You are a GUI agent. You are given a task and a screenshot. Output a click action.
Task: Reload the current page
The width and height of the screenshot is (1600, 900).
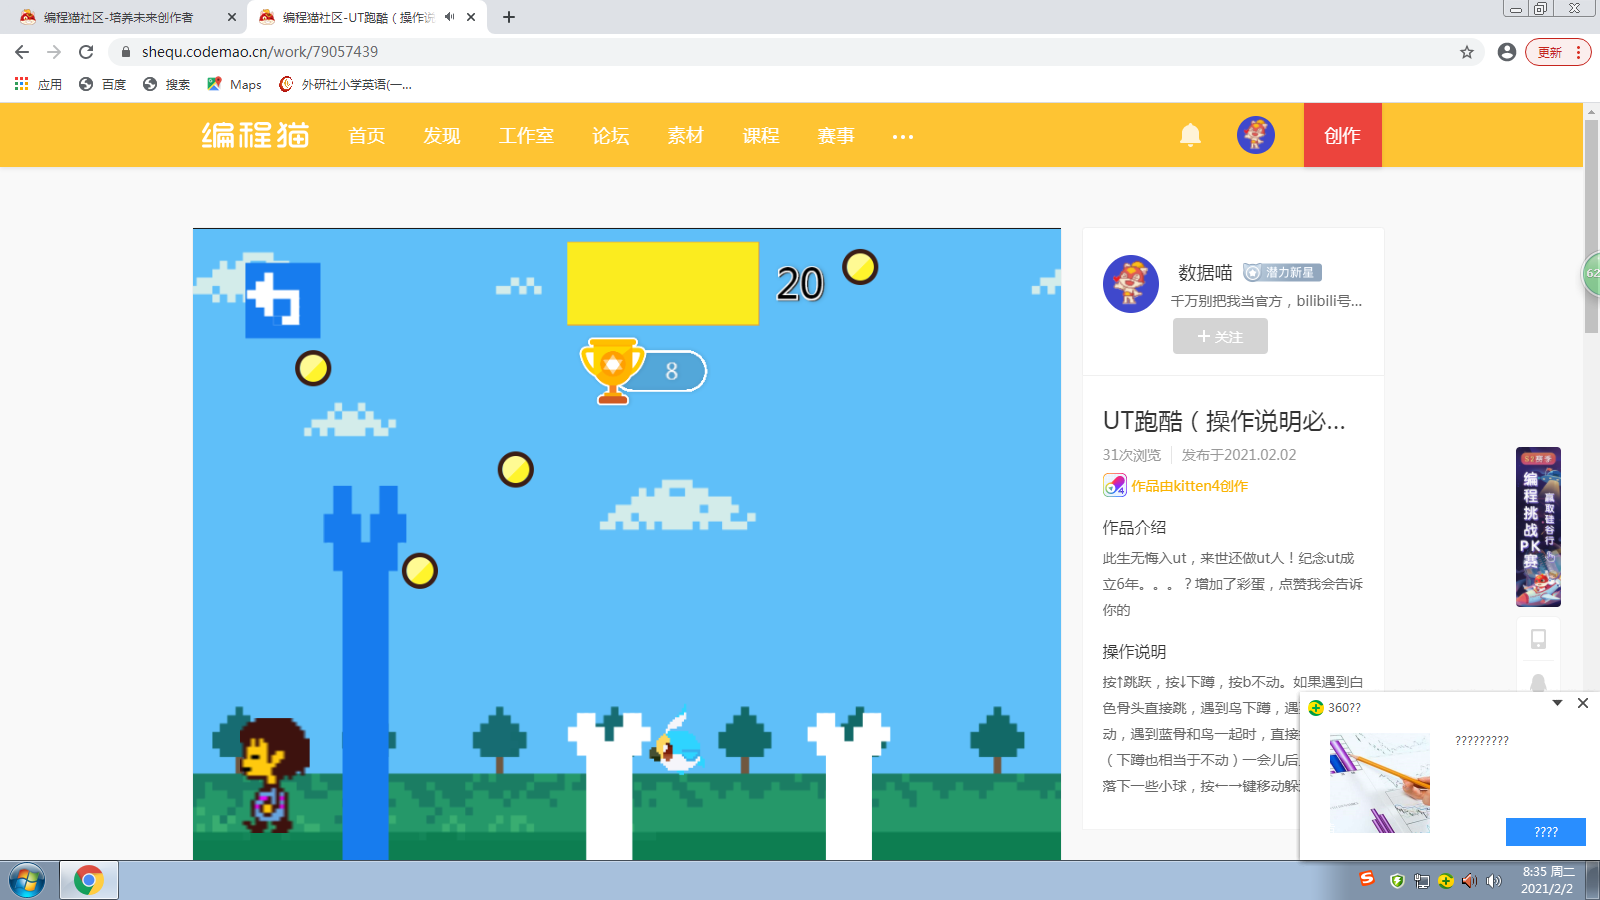[x=86, y=52]
